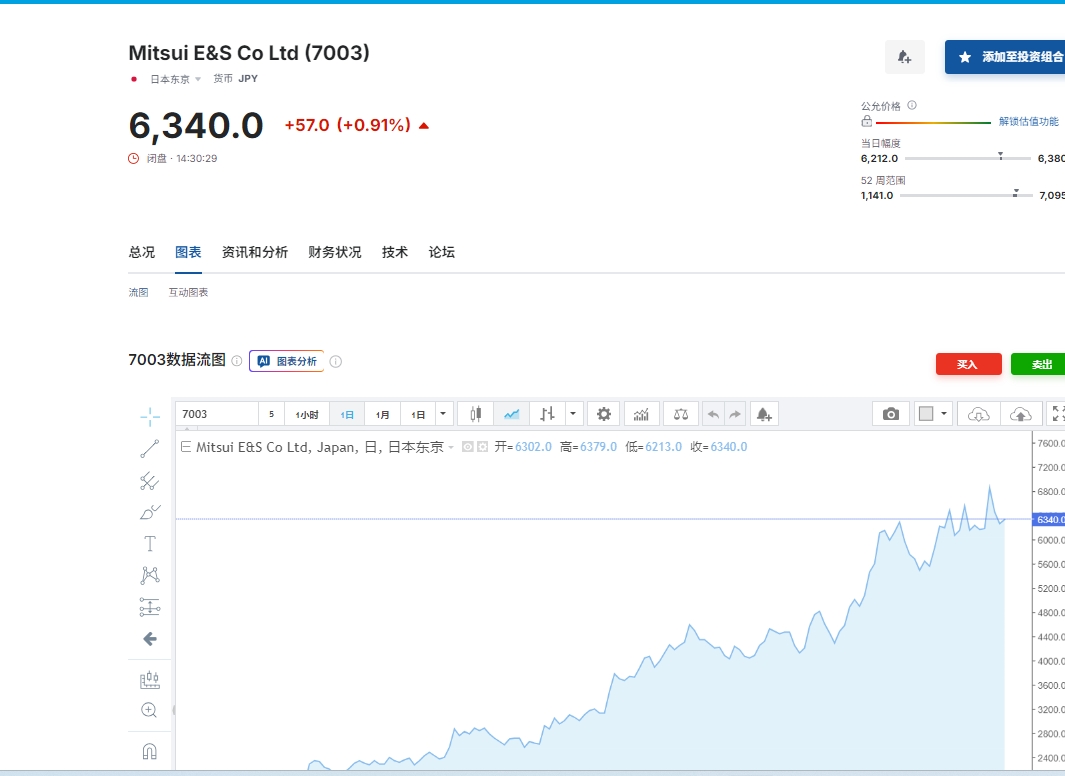Select the pitchfork drawing tool
Screen dimensions: 1065x776
[x=149, y=481]
